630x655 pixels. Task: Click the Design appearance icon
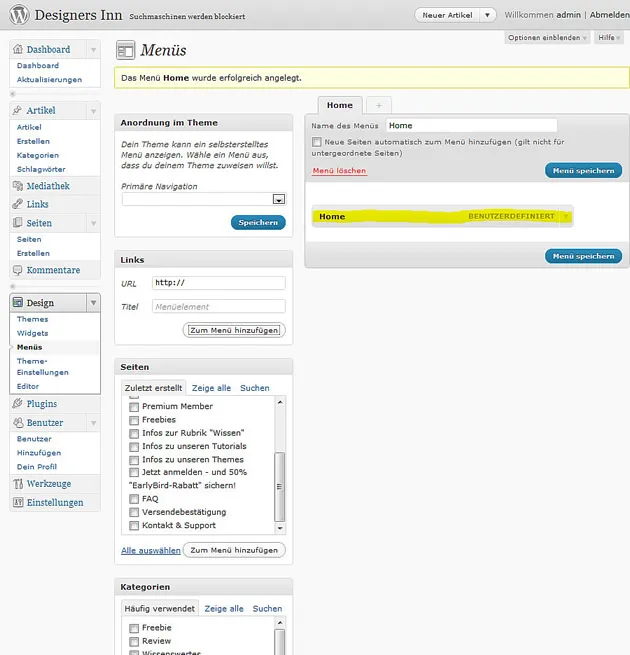tap(18, 302)
